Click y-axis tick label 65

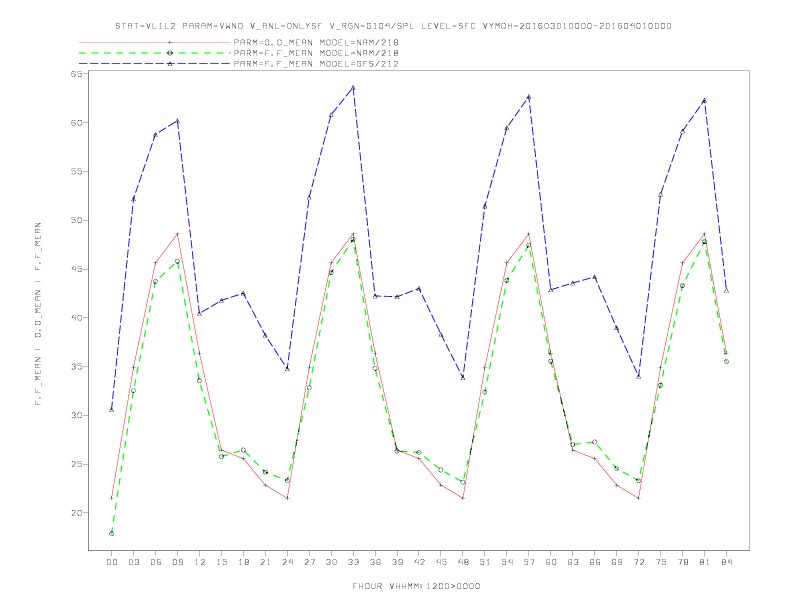click(x=76, y=74)
